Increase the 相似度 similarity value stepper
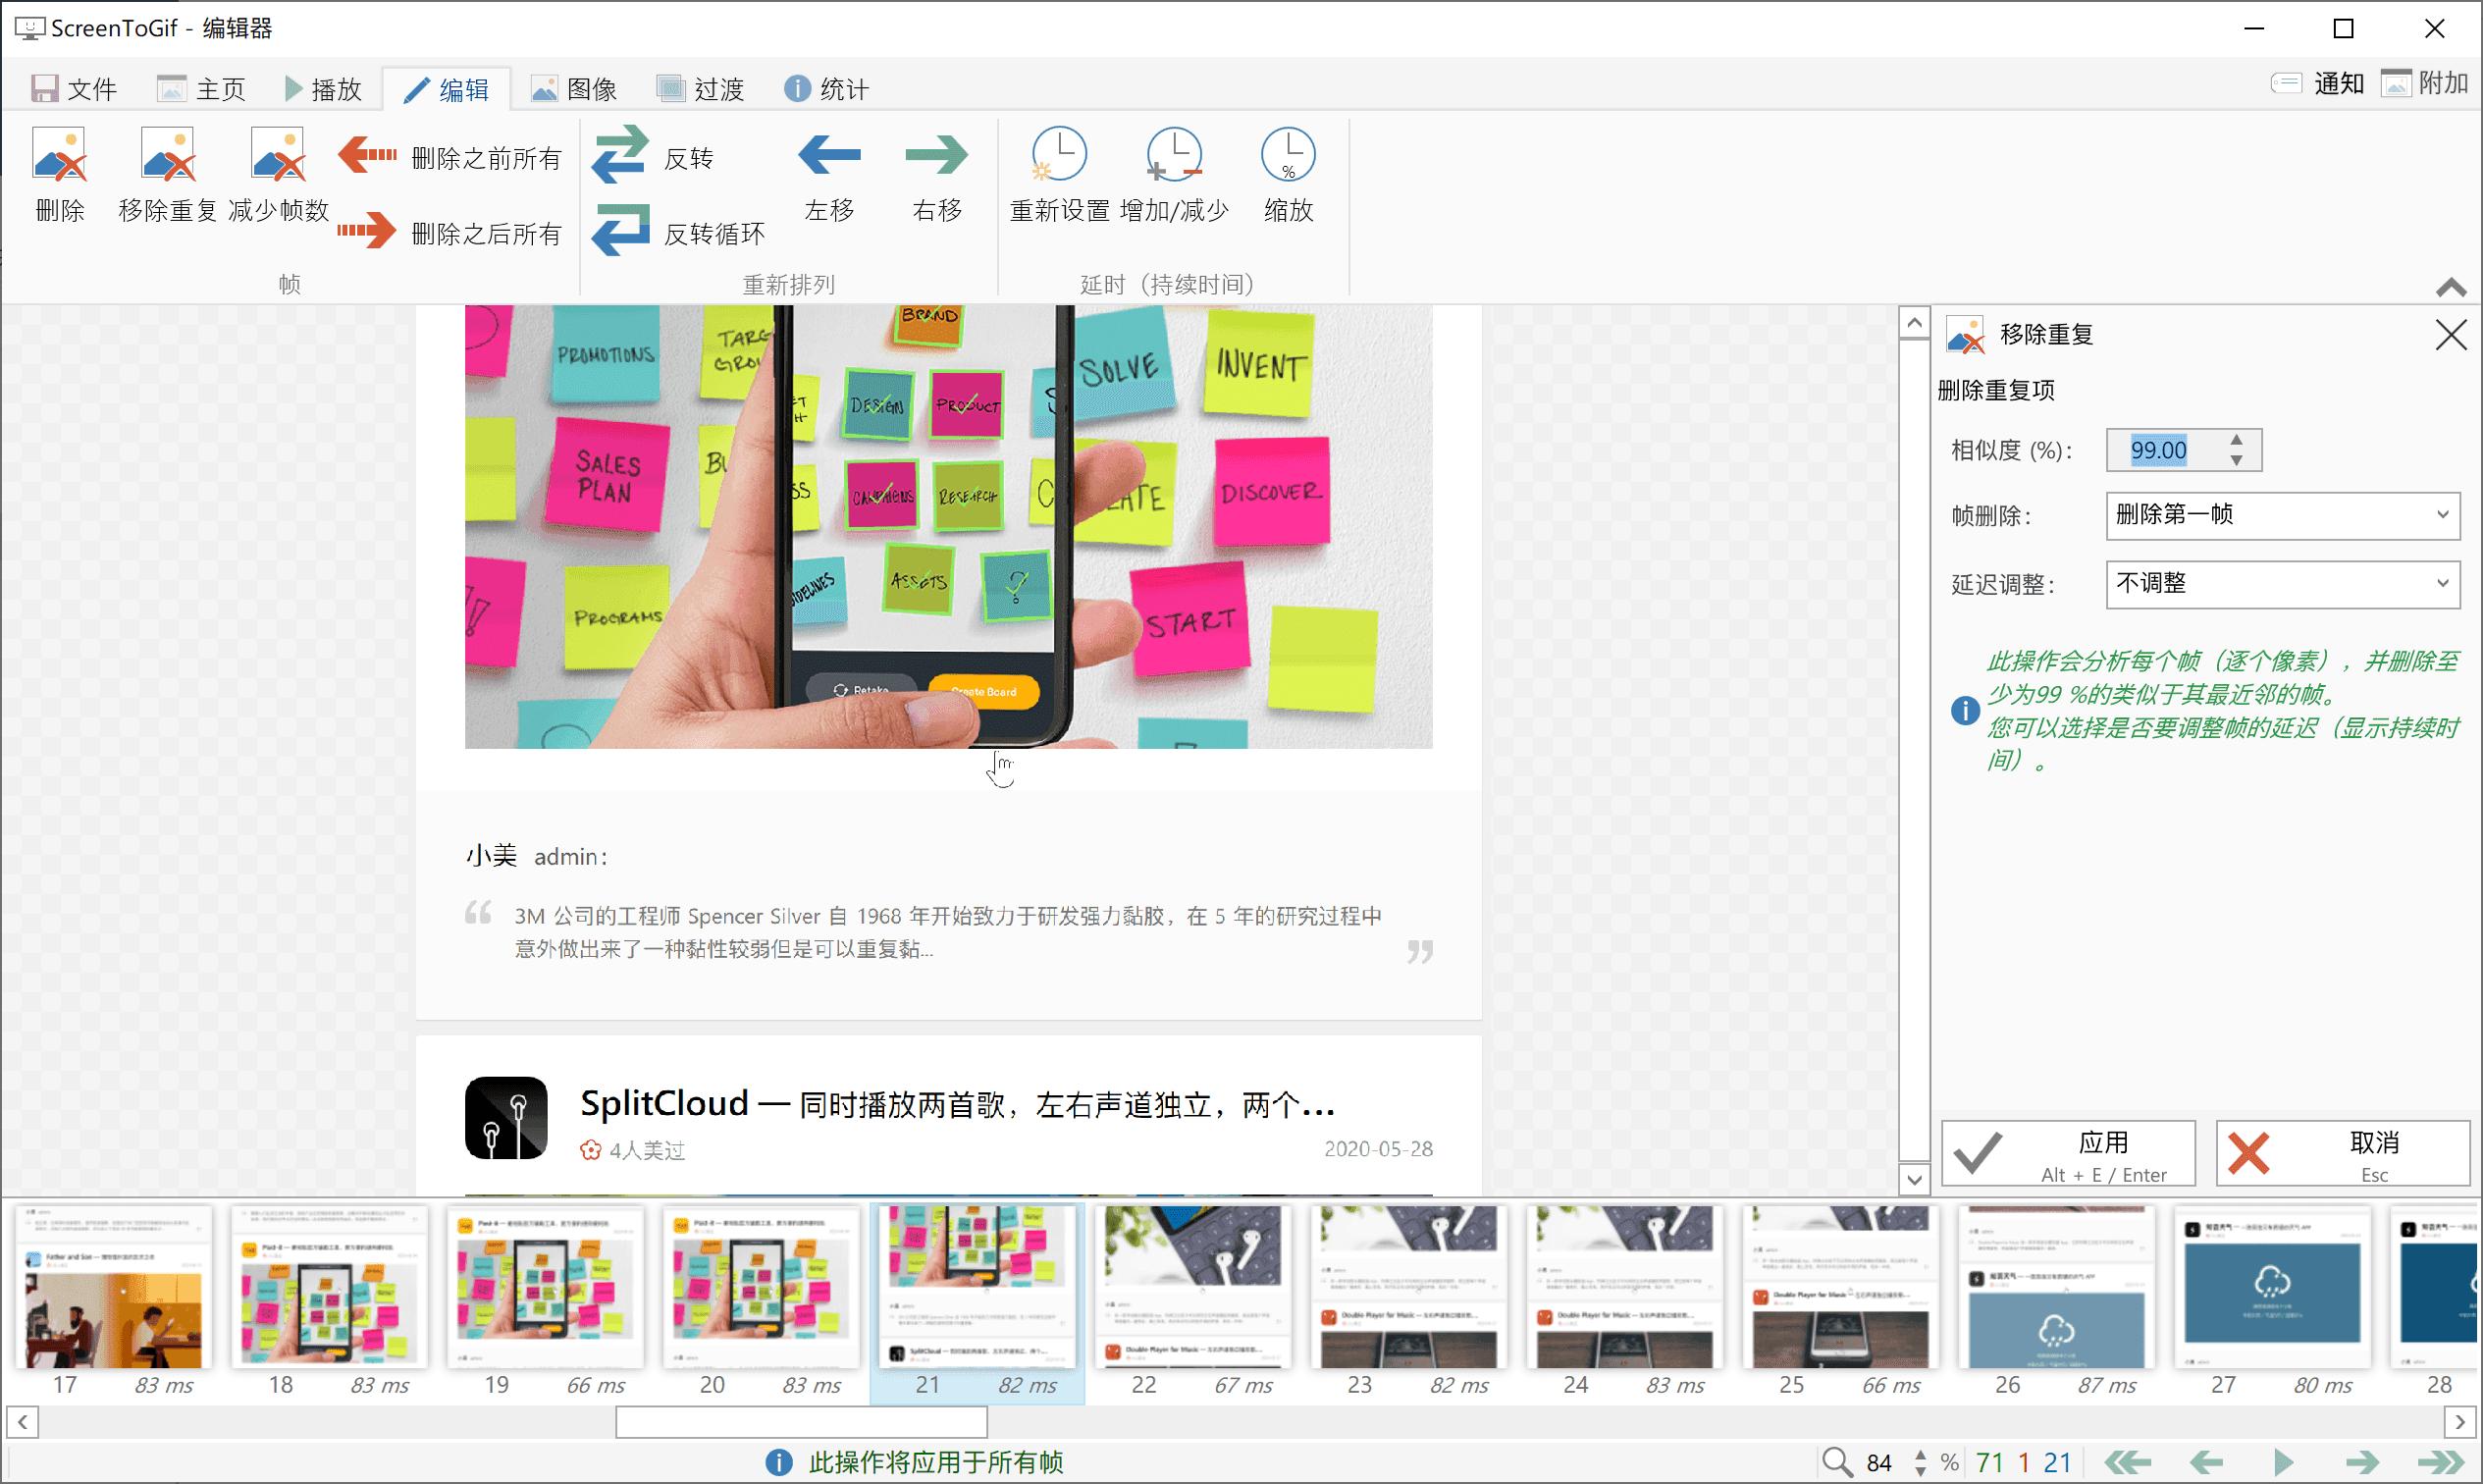Screen dimensions: 2483x1484 coord(2237,440)
